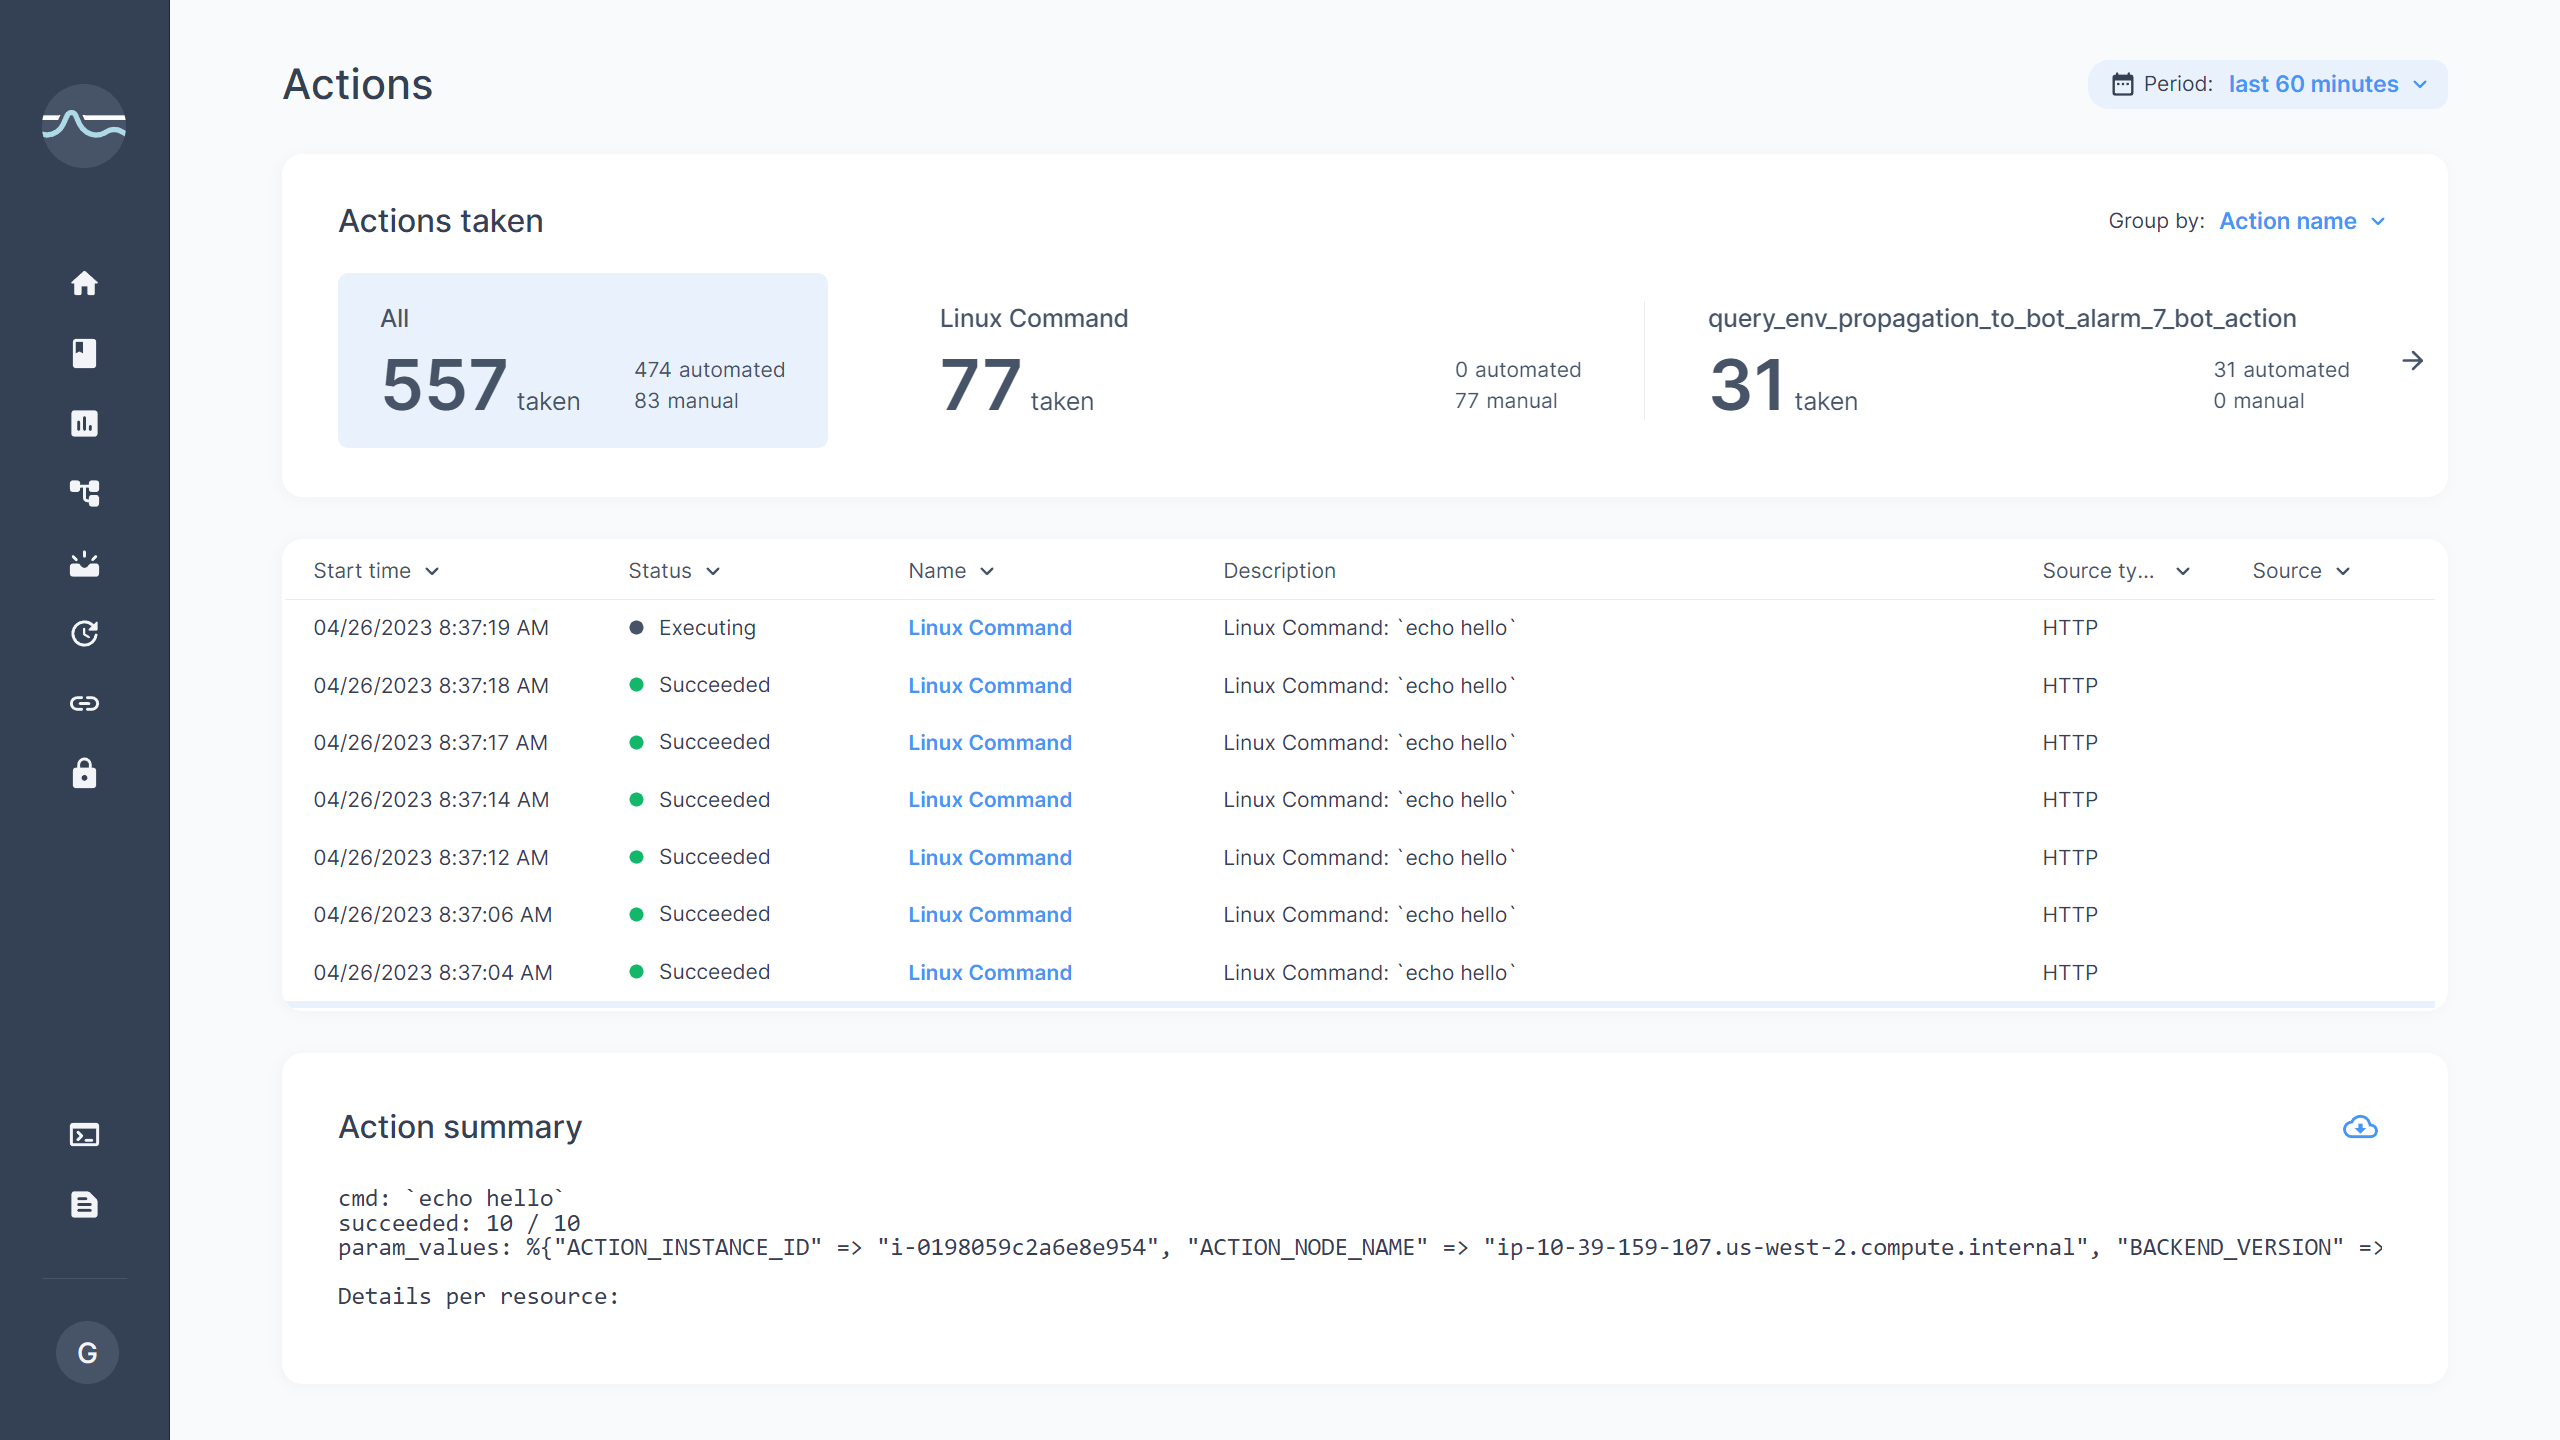Toggle the Succeeded status indicator
The width and height of the screenshot is (2560, 1440).
click(x=636, y=684)
